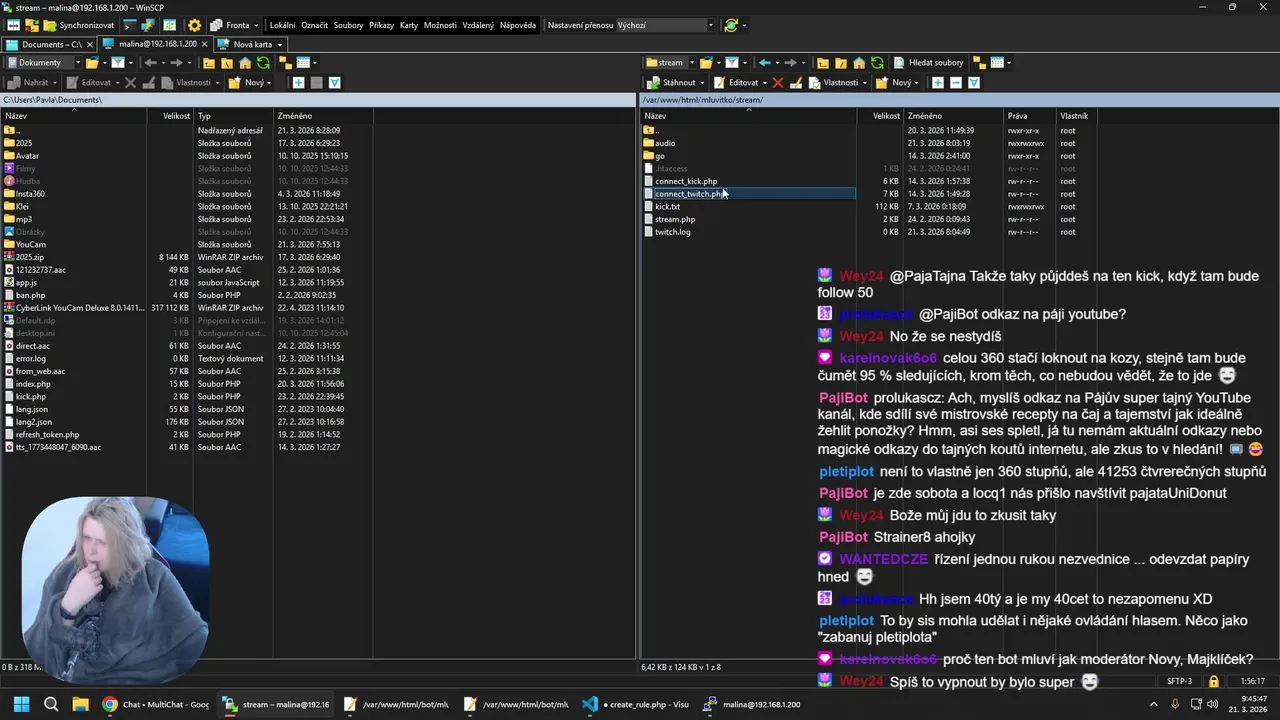Click the Hledat soubory button

click(x=928, y=62)
